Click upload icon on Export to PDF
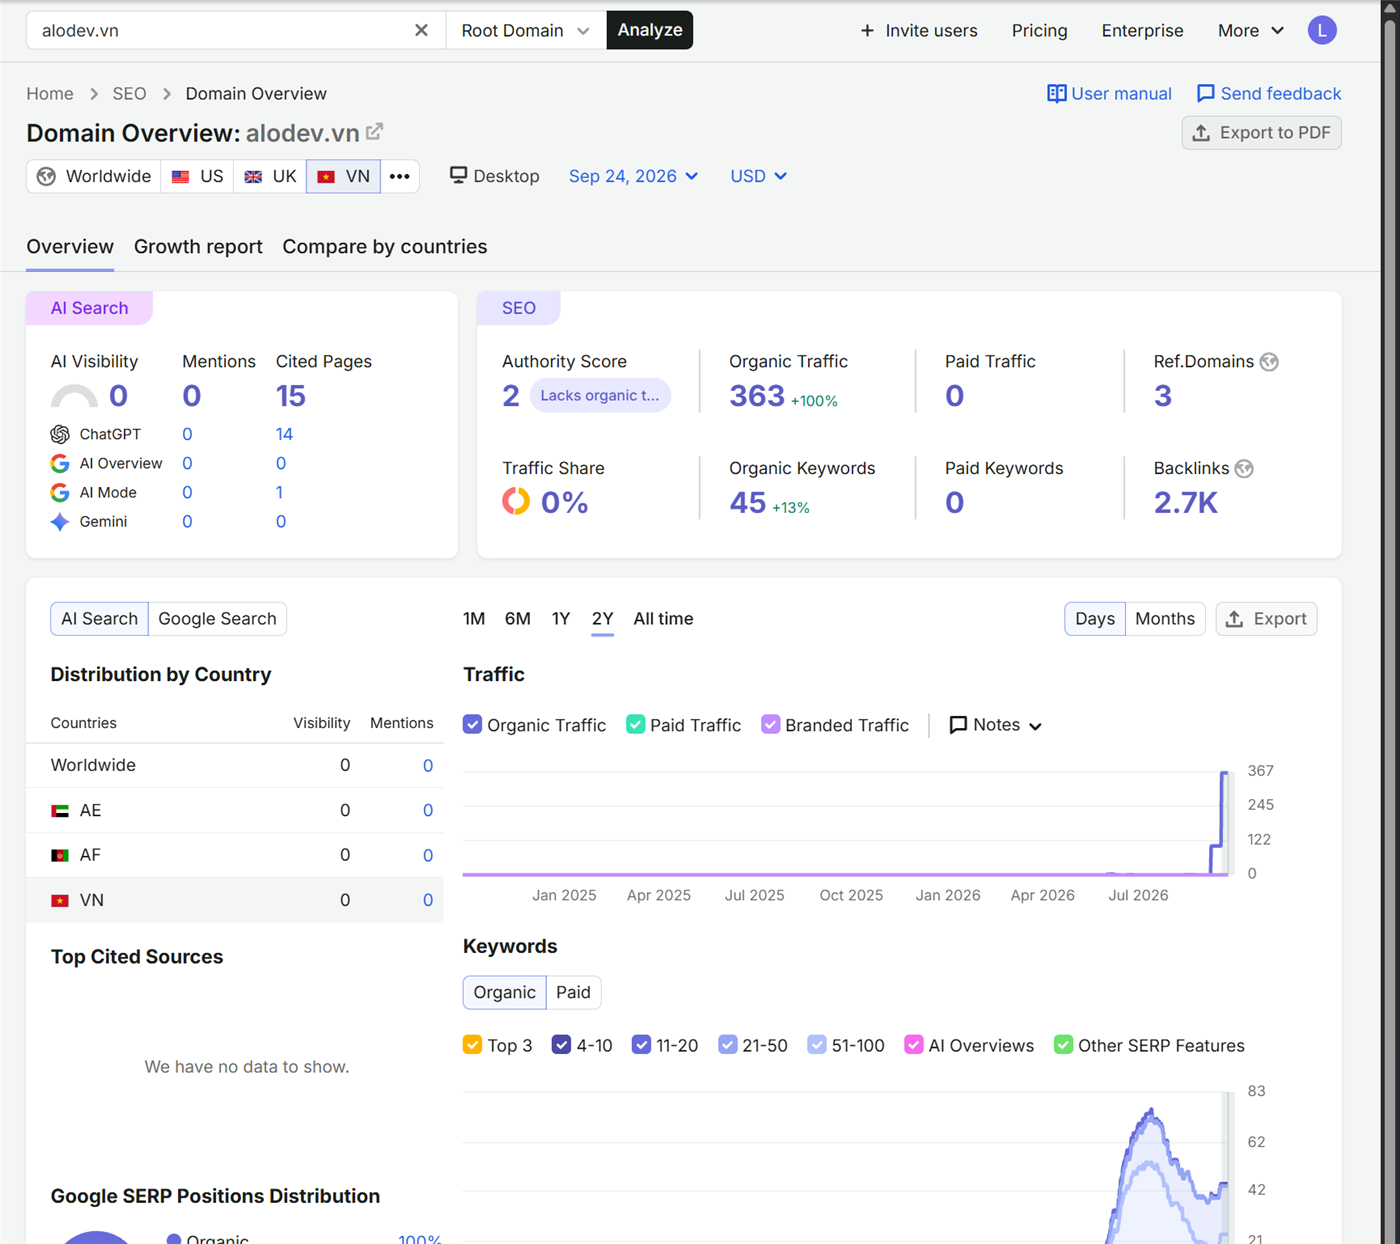 pos(1201,133)
